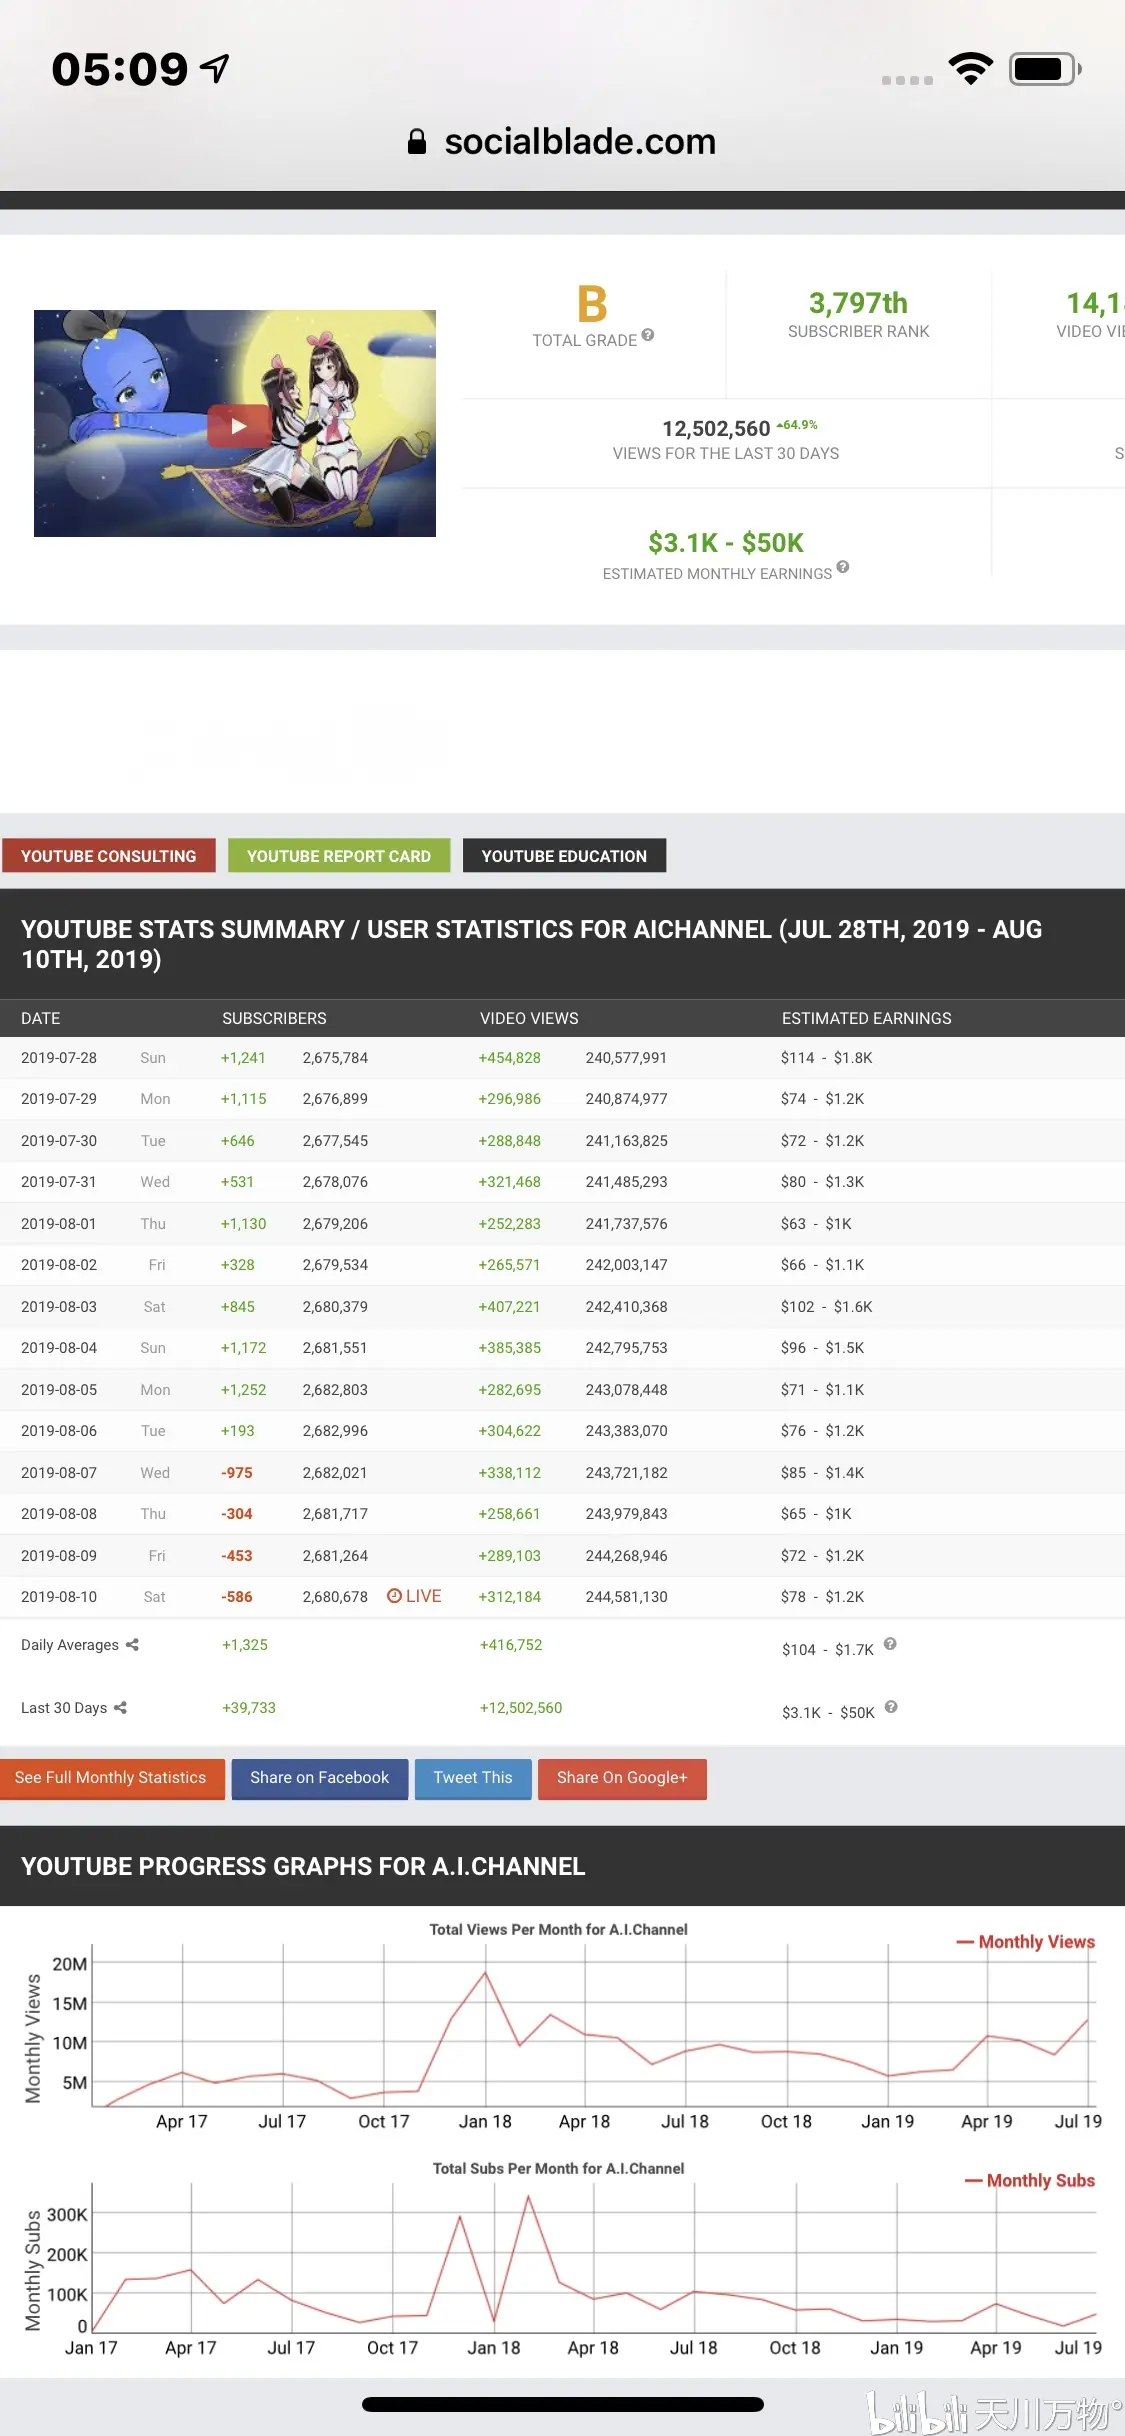This screenshot has width=1125, height=2436.
Task: Click the 2019-07-28 date row
Action: [x=562, y=1058]
